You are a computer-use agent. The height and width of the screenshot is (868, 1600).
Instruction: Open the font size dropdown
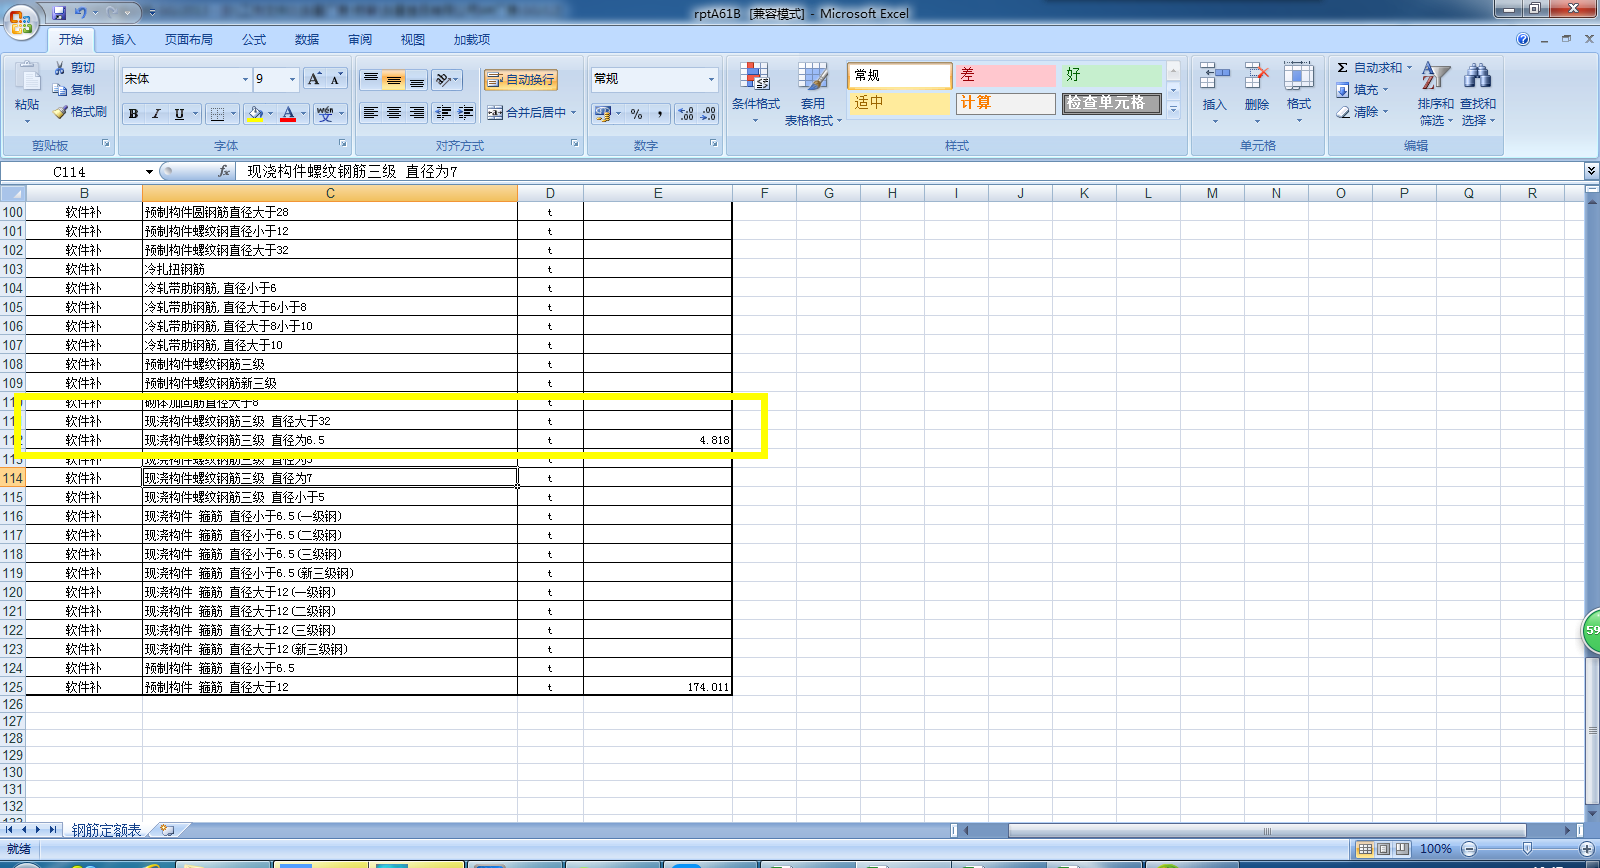pos(292,79)
